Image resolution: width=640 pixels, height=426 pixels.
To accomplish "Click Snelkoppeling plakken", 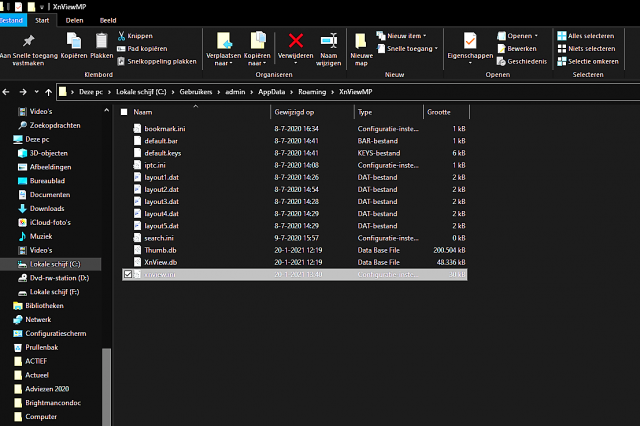I will point(157,61).
